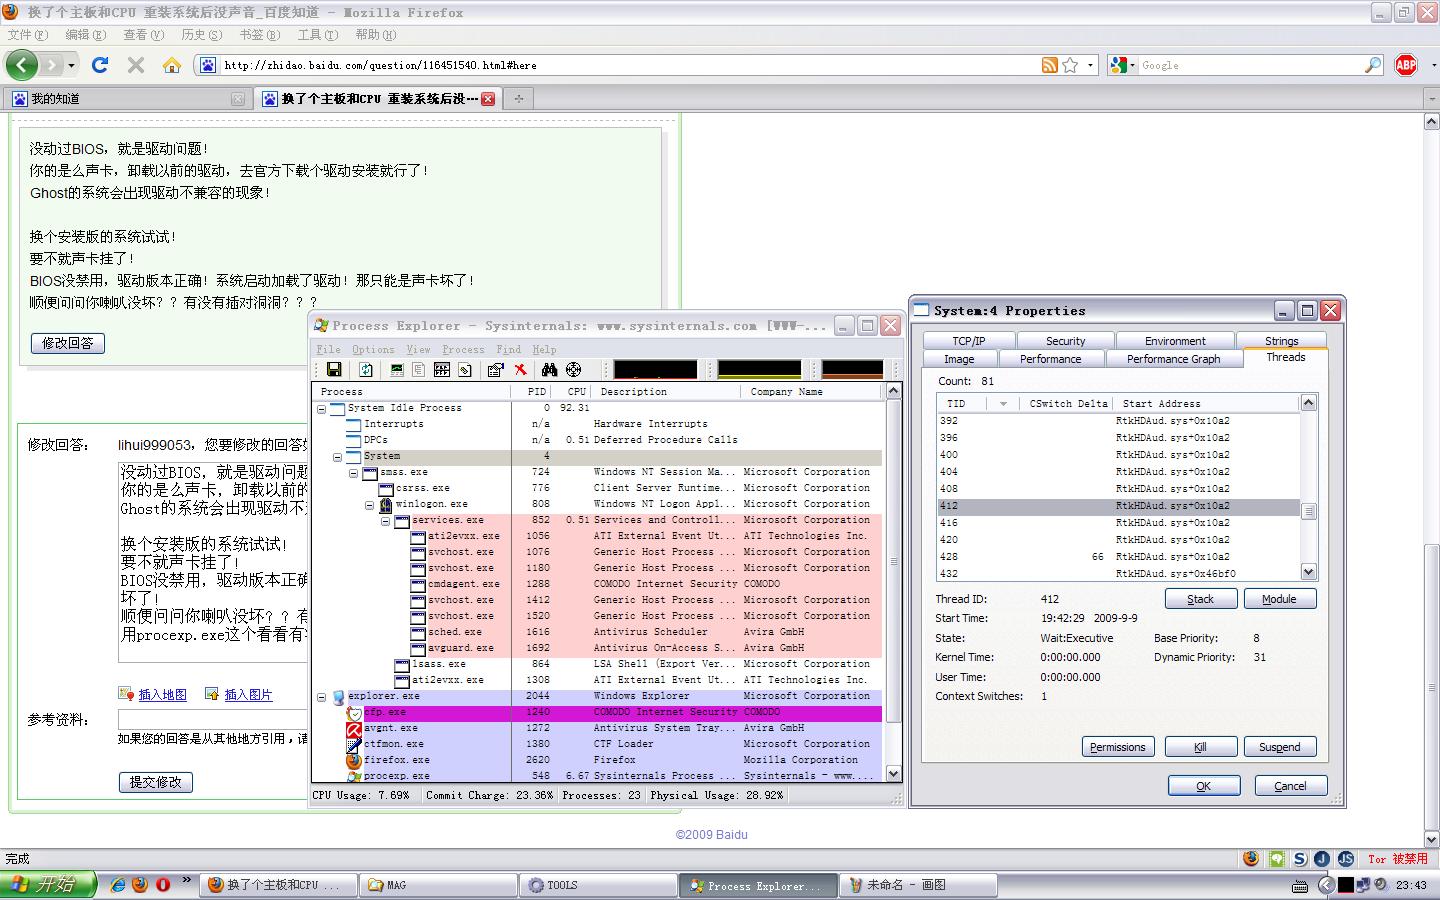
Task: Click Process Explorer taskbar button
Action: coord(760,885)
